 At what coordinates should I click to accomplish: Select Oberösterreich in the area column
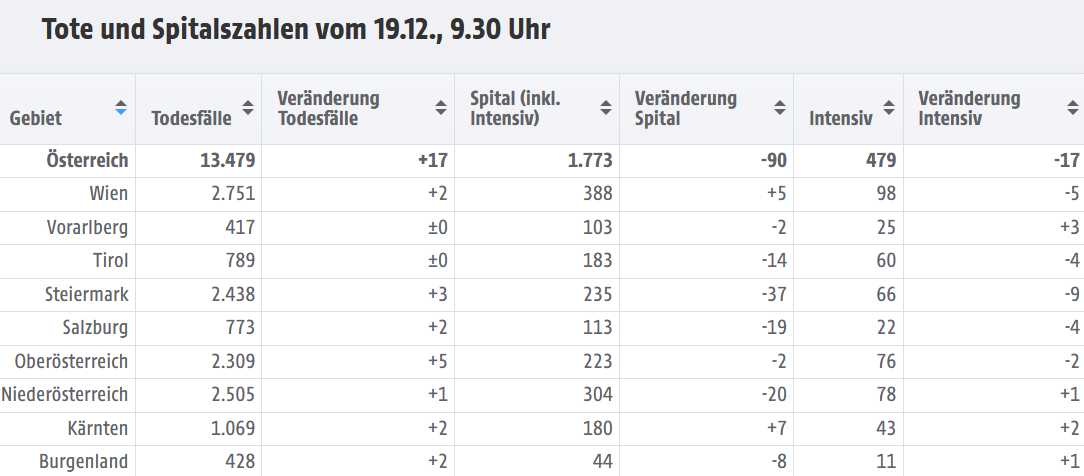tap(72, 361)
